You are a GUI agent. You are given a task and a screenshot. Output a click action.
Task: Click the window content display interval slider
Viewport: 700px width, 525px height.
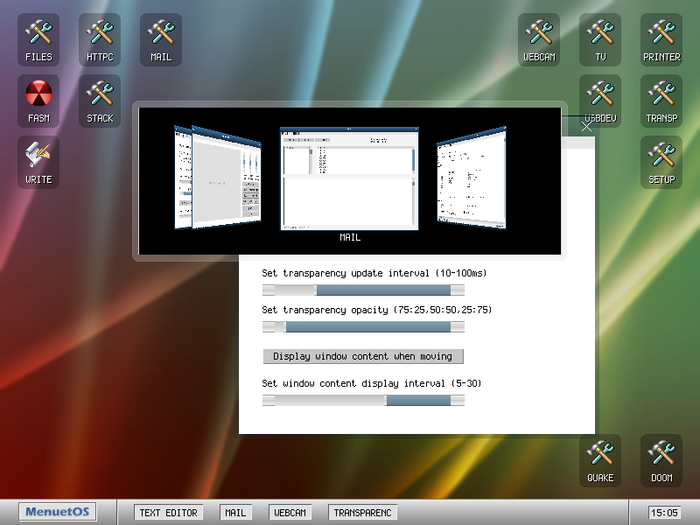point(363,400)
